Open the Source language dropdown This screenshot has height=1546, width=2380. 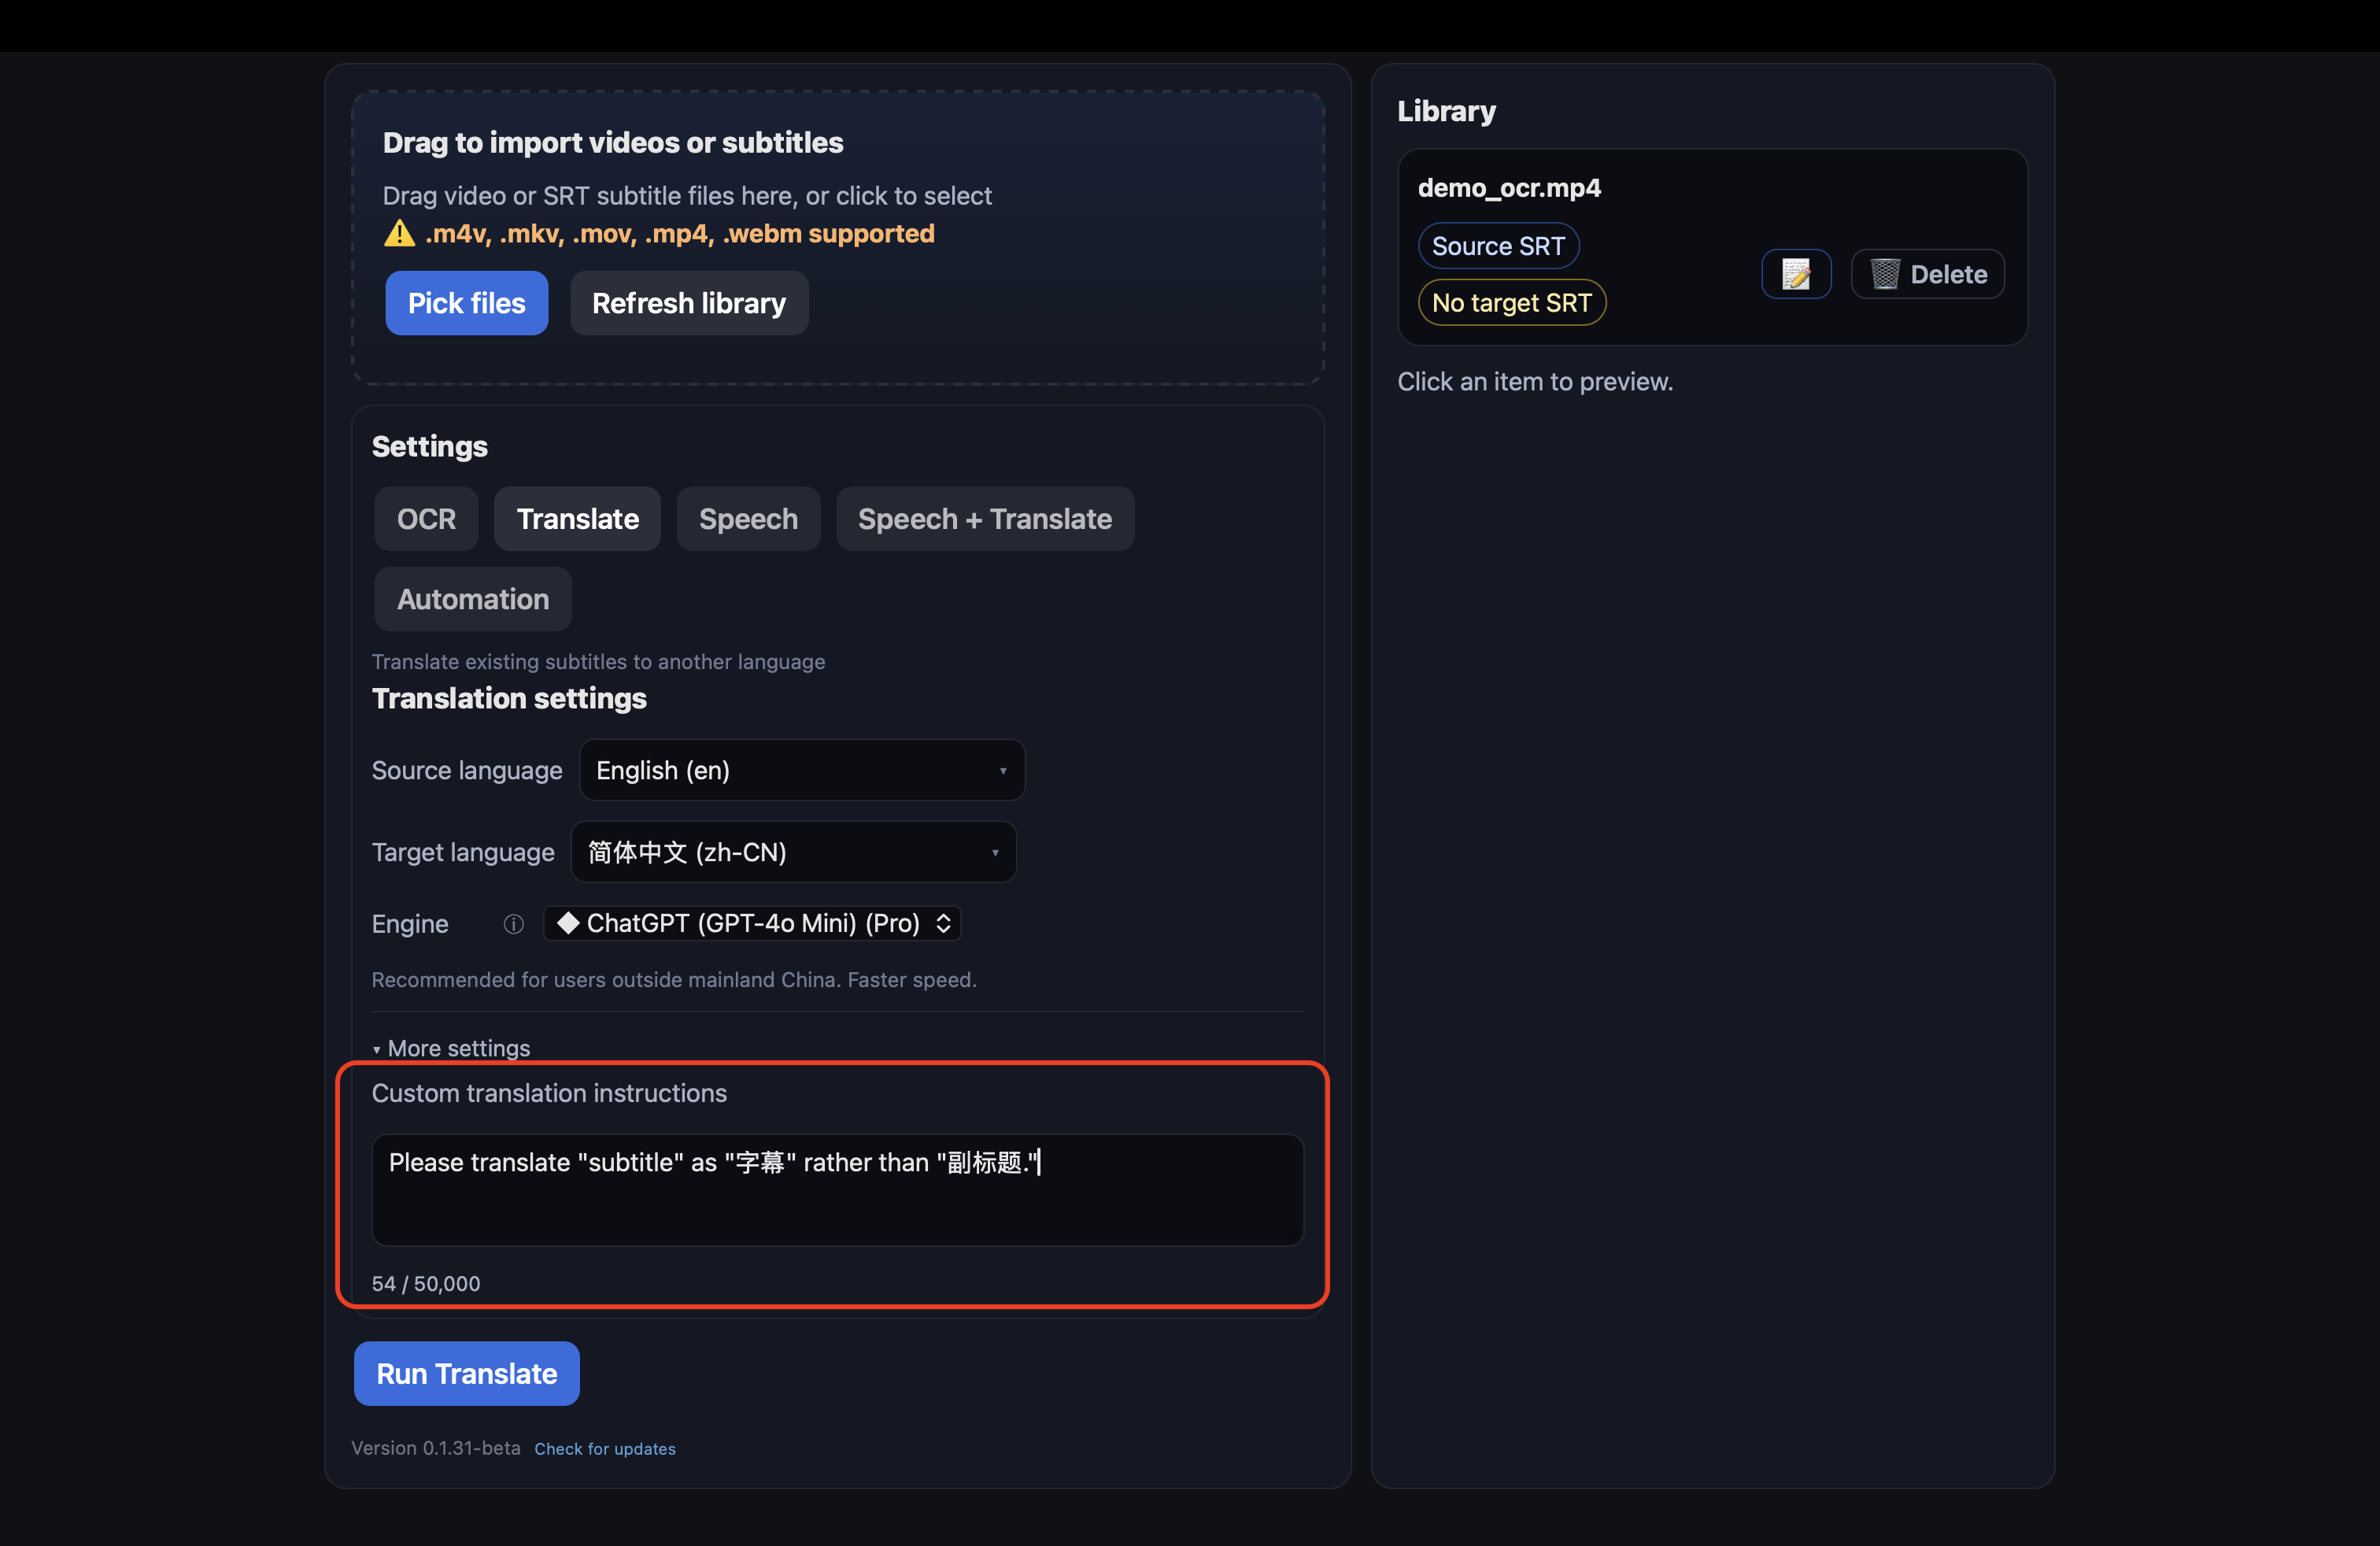point(802,770)
